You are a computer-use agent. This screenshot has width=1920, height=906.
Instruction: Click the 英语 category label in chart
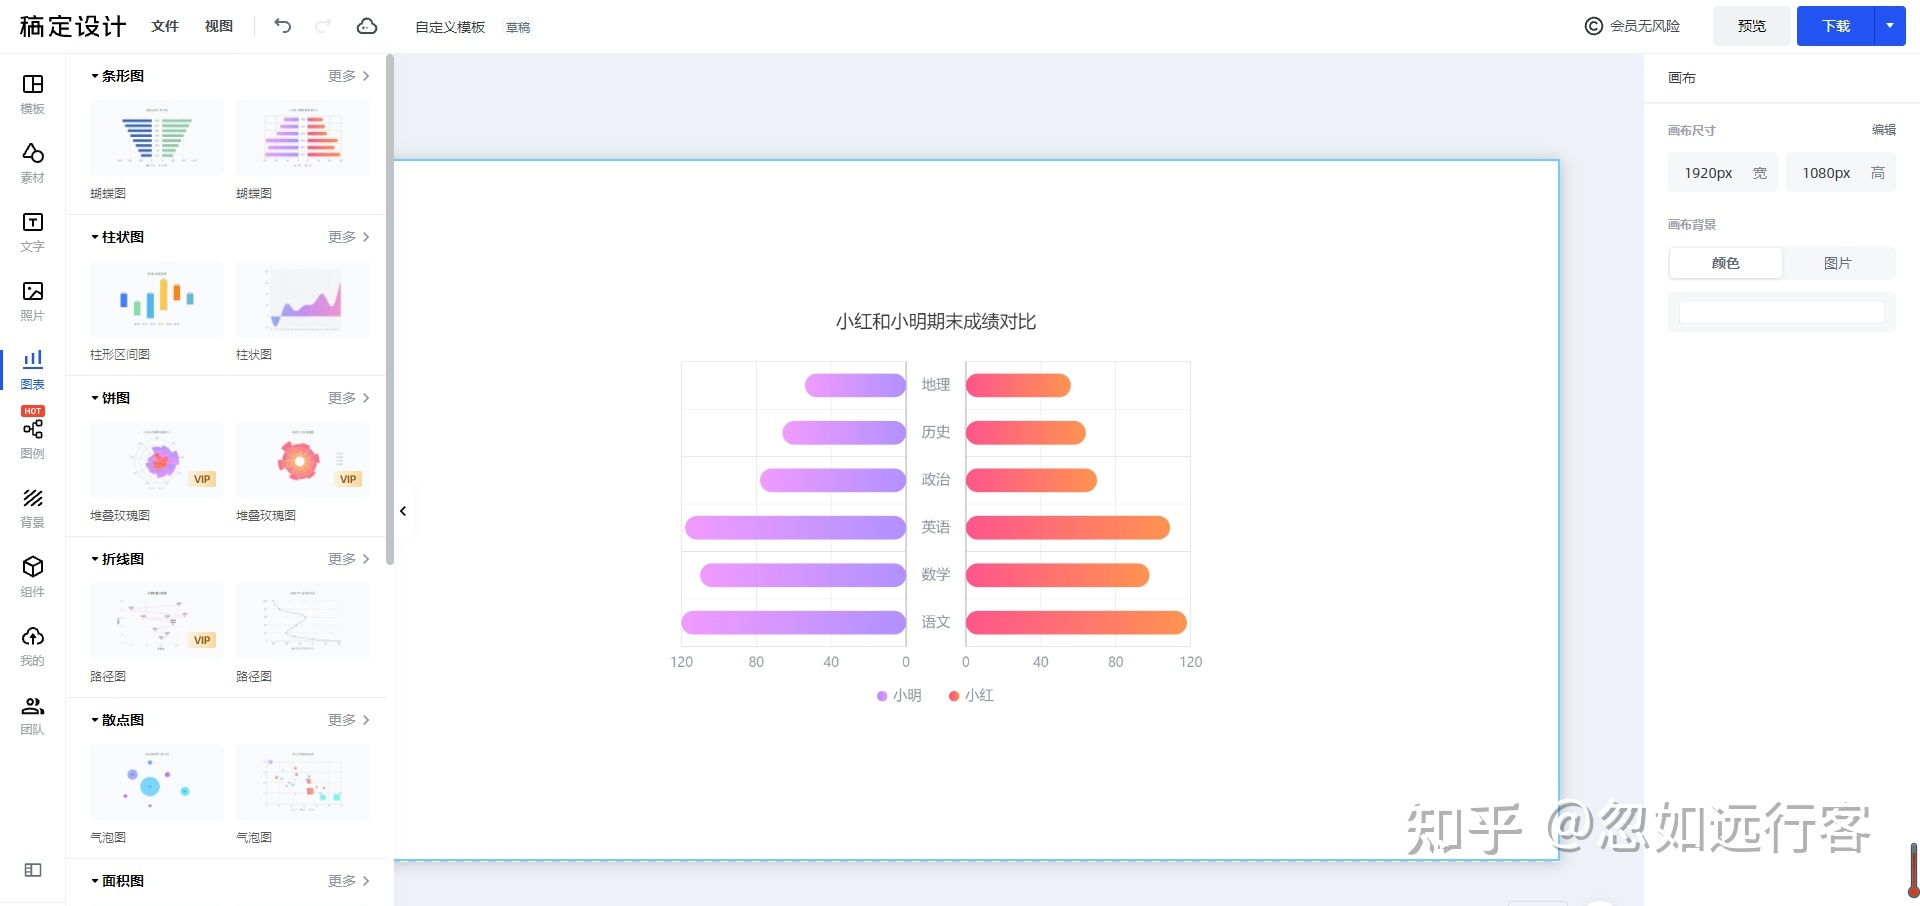(x=936, y=527)
